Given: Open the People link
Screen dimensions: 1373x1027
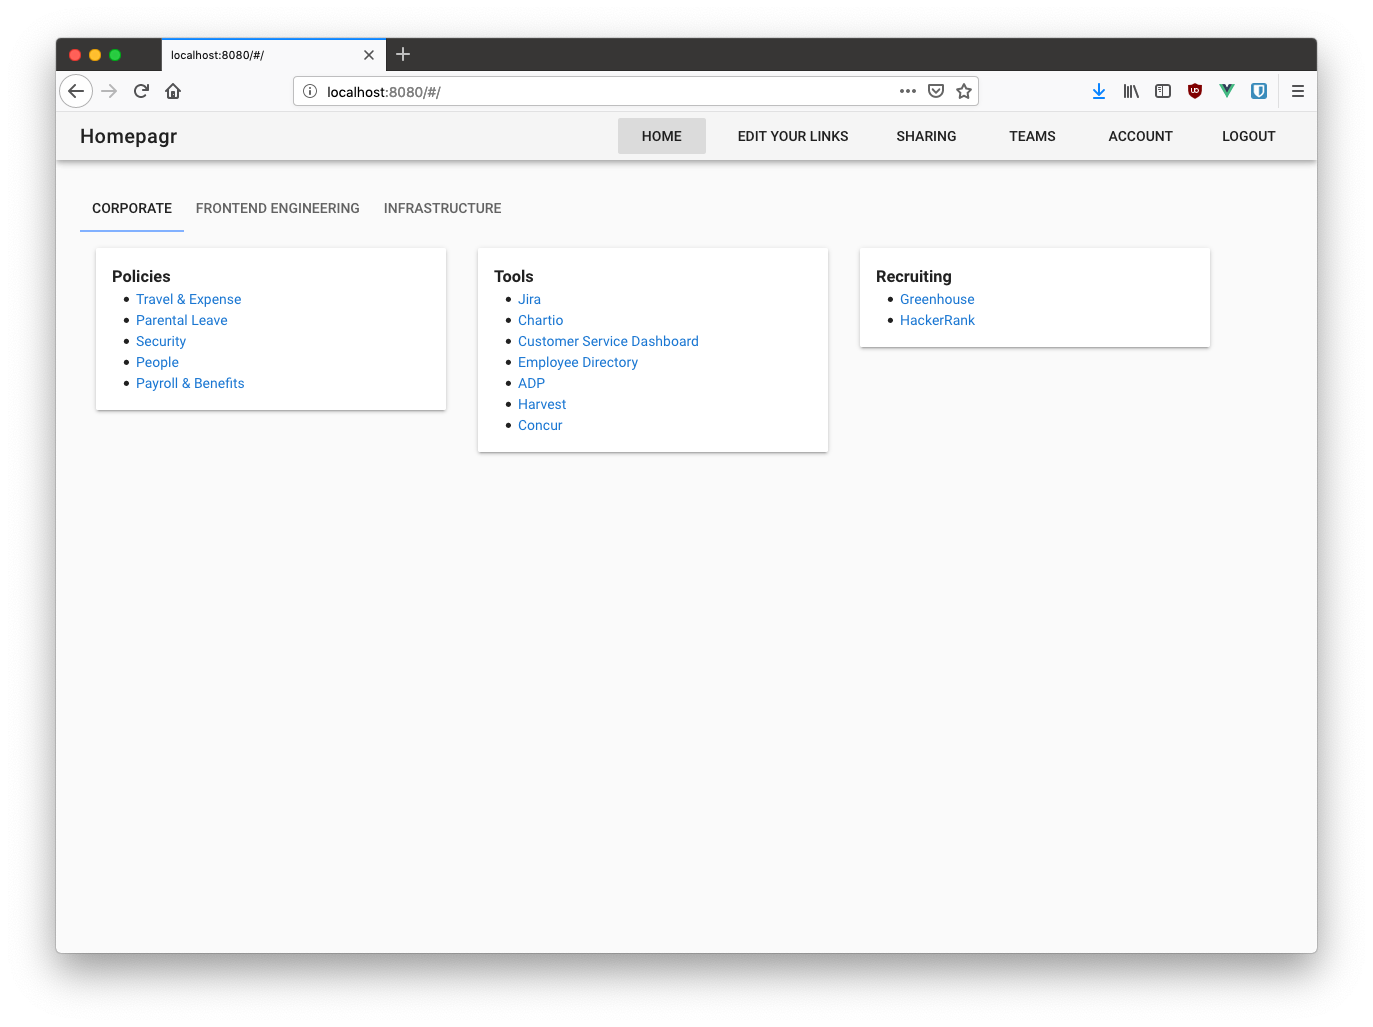Looking at the screenshot, I should pyautogui.click(x=157, y=362).
